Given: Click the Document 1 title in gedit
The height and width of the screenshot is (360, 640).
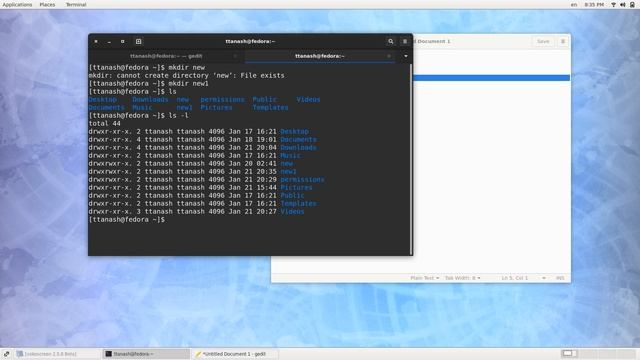Looking at the screenshot, I should coord(432,41).
